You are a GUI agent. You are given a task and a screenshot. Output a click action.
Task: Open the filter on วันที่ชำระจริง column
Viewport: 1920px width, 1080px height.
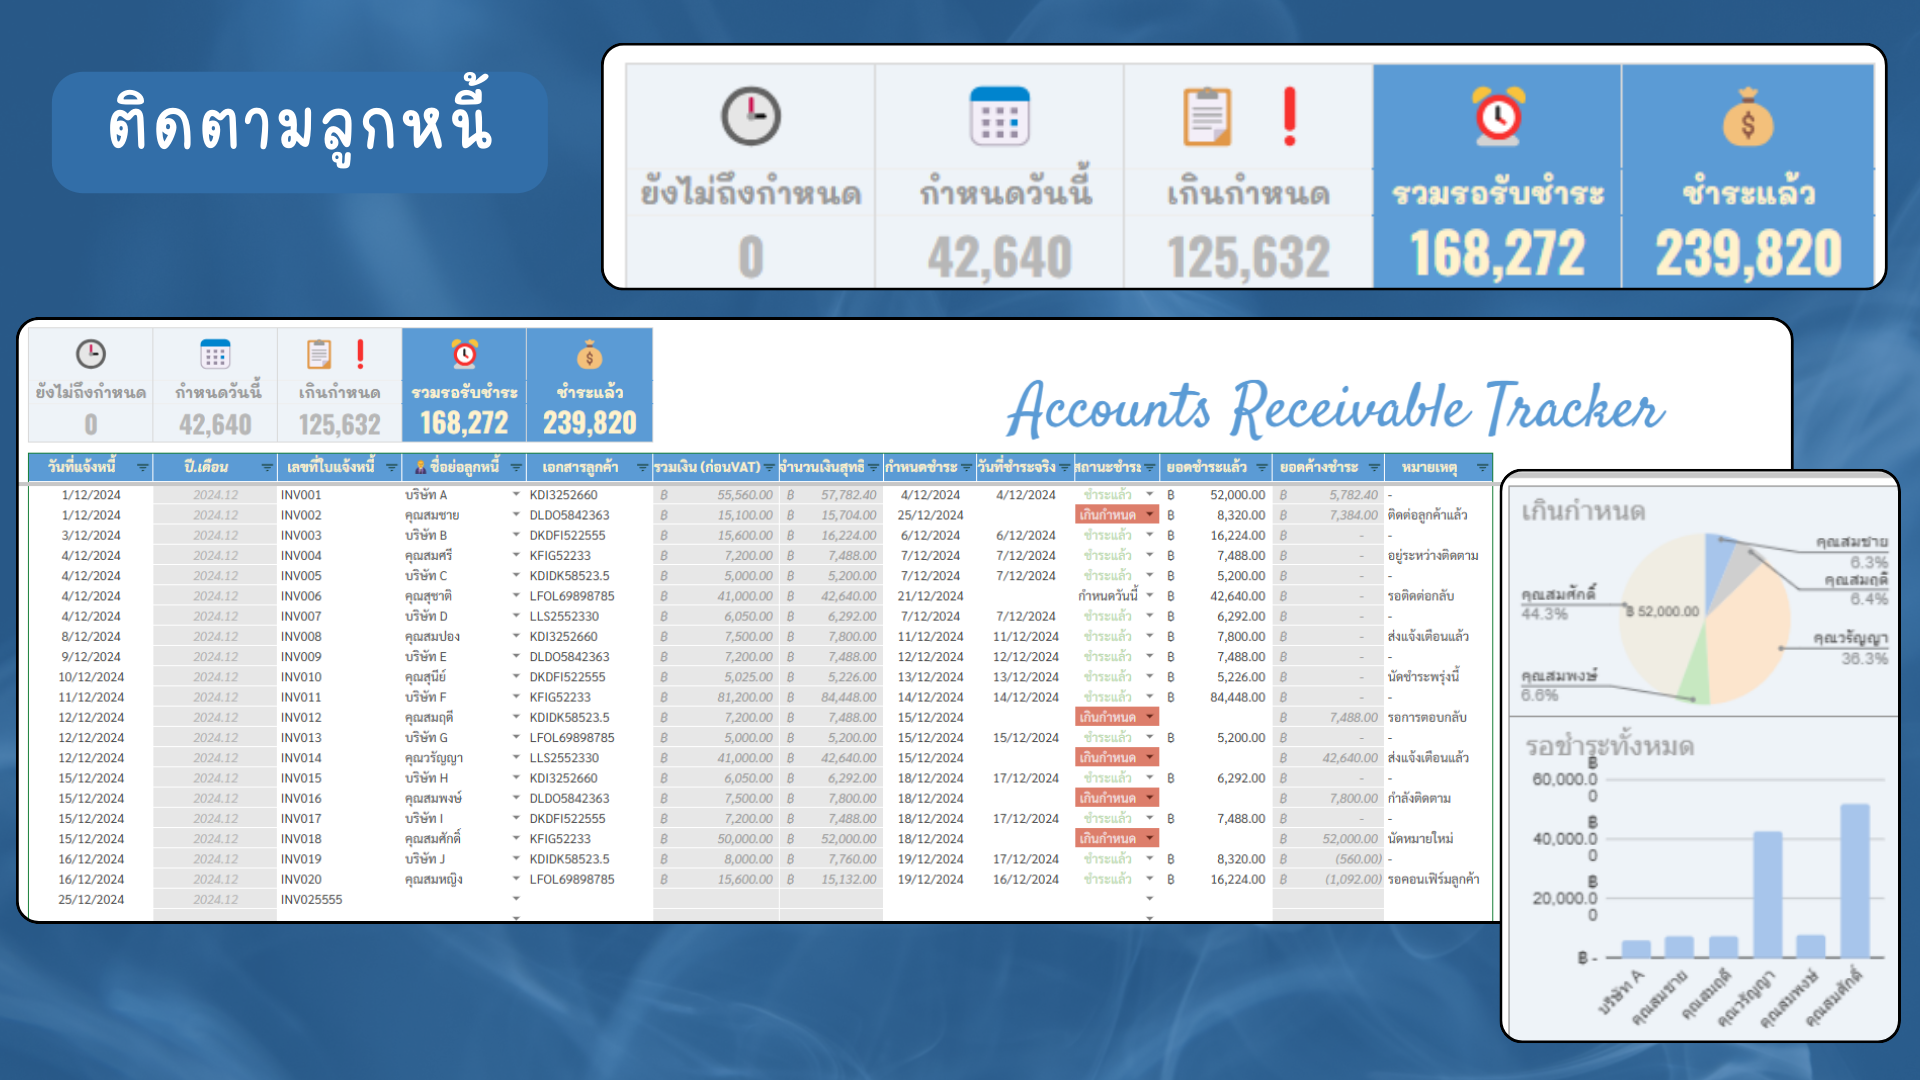click(x=1064, y=468)
